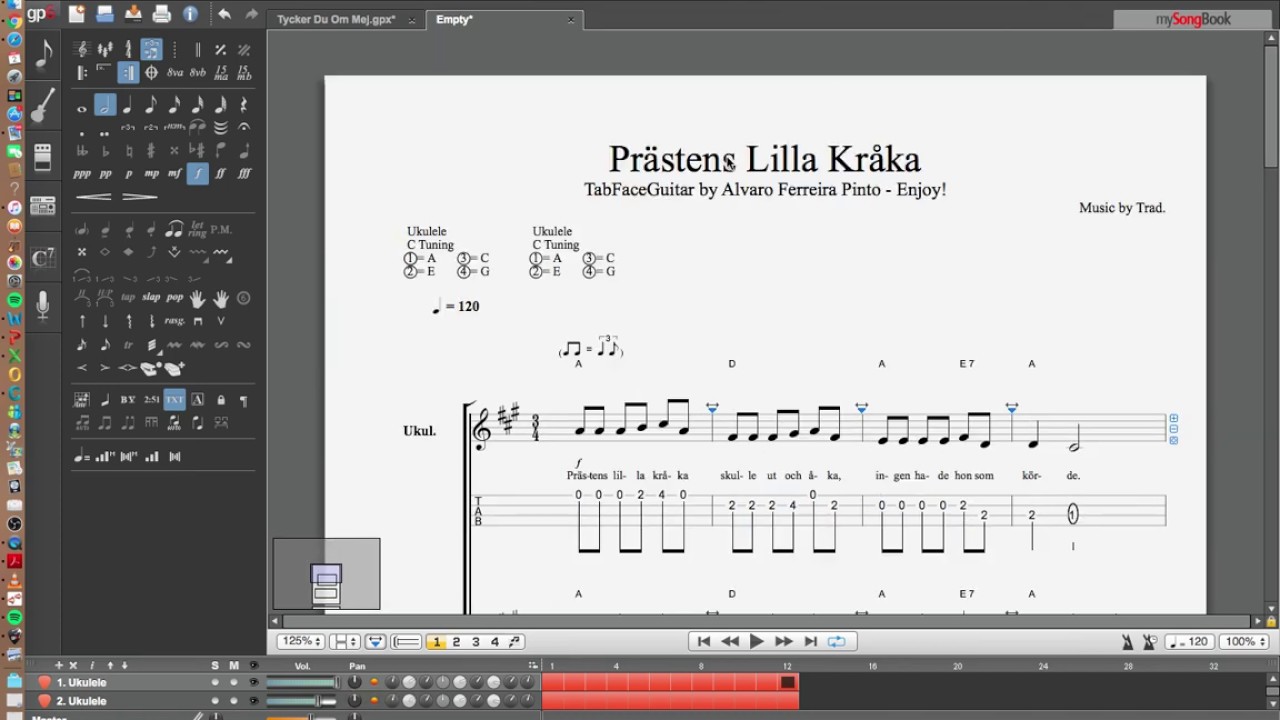Jump to the last bar

pyautogui.click(x=810, y=642)
